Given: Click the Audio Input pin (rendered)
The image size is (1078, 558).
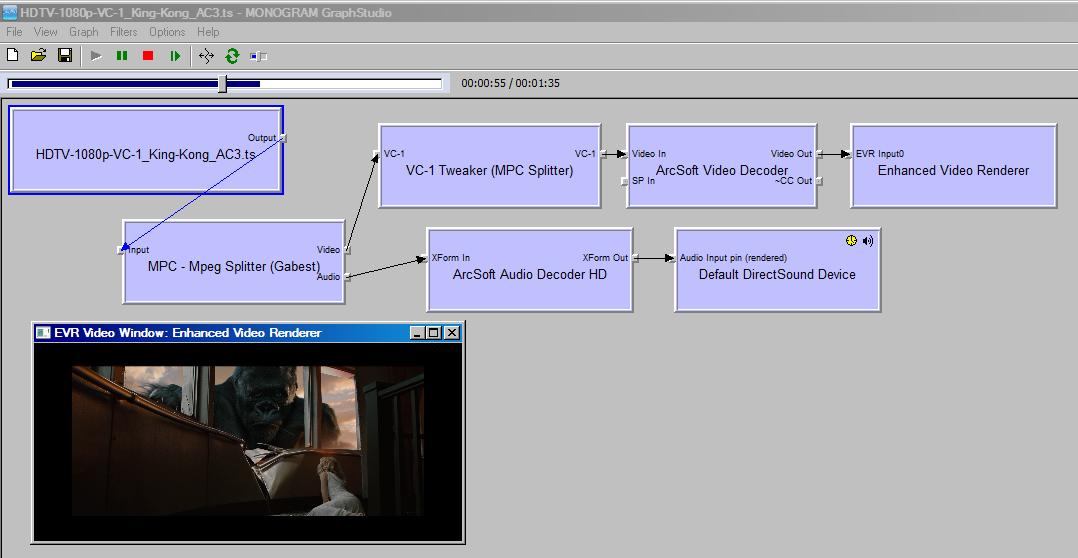Looking at the screenshot, I should pos(672,258).
